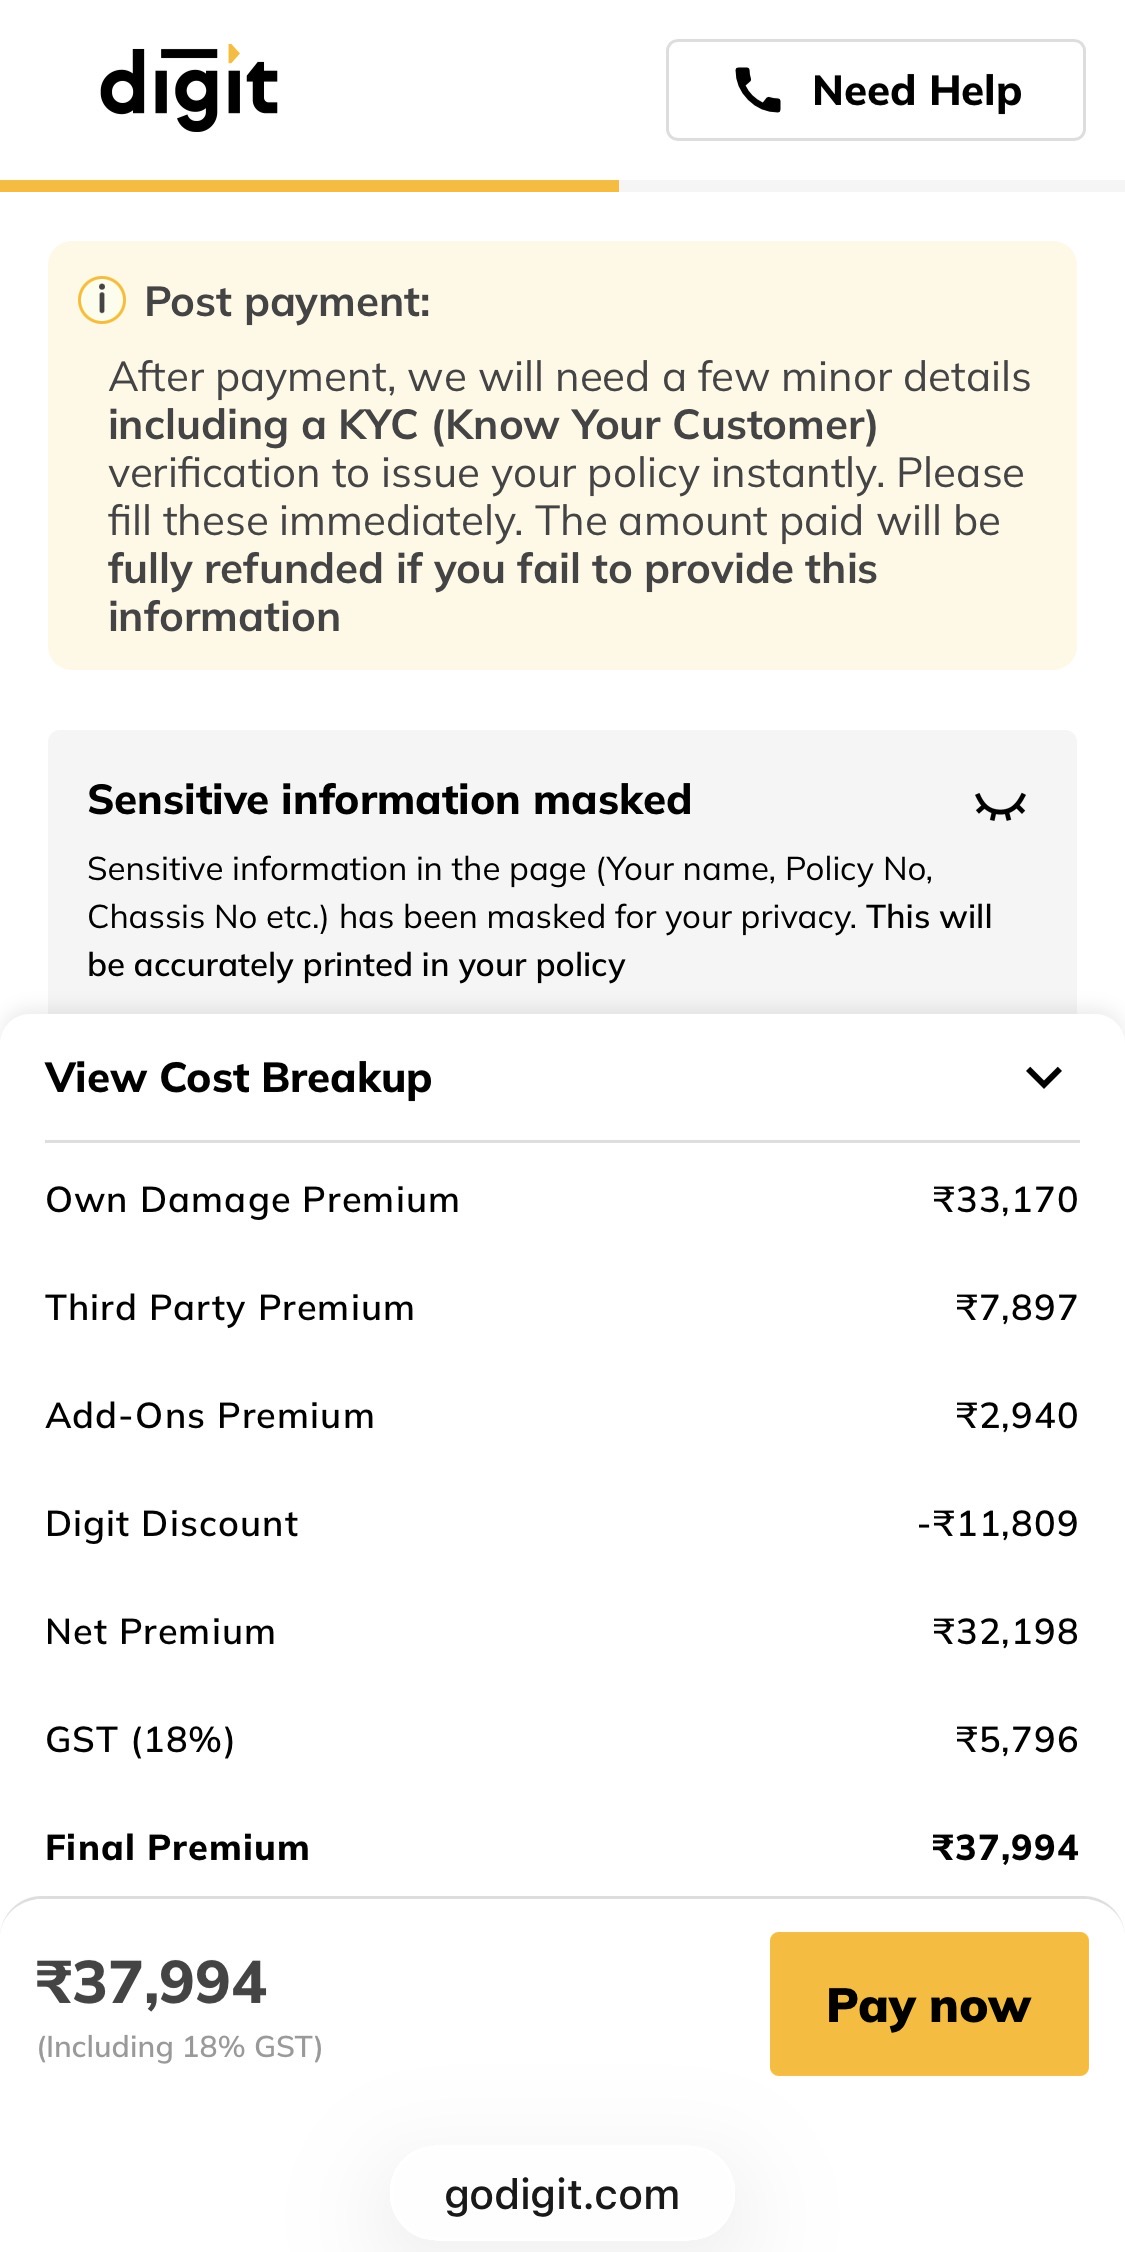
Task: Collapse the View Cost Breakup chevron
Action: pos(1043,1077)
